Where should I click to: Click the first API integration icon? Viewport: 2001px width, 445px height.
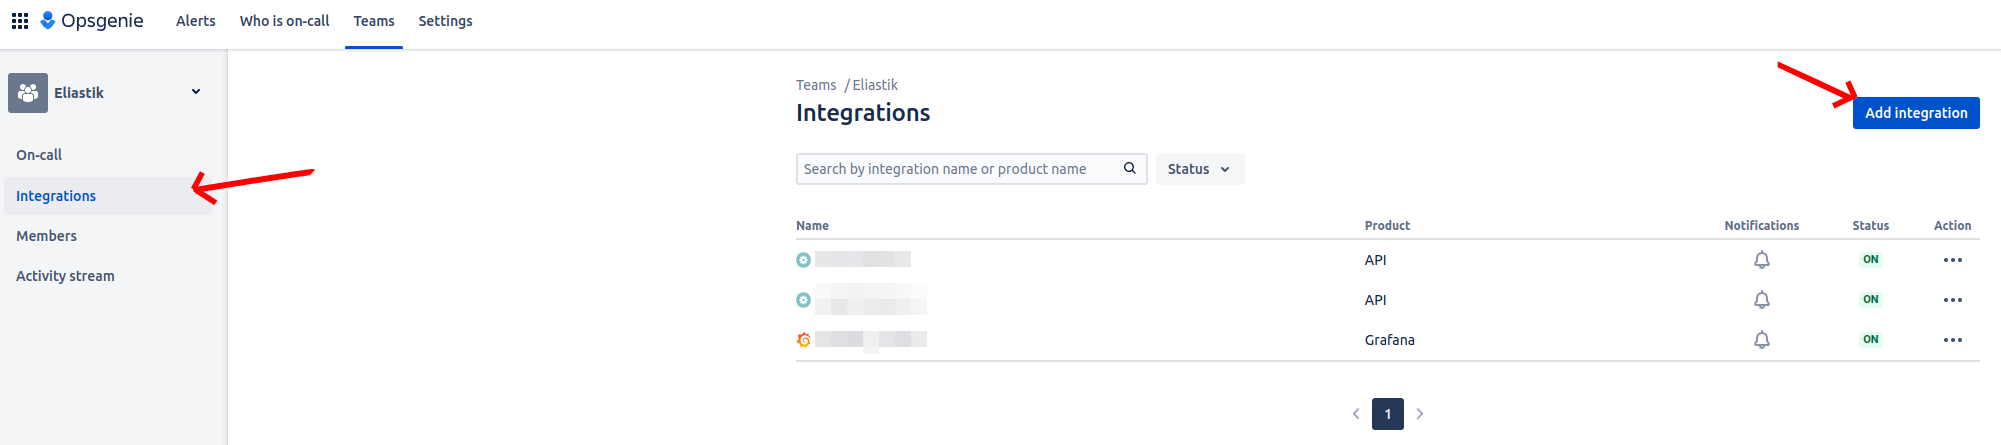tap(803, 260)
